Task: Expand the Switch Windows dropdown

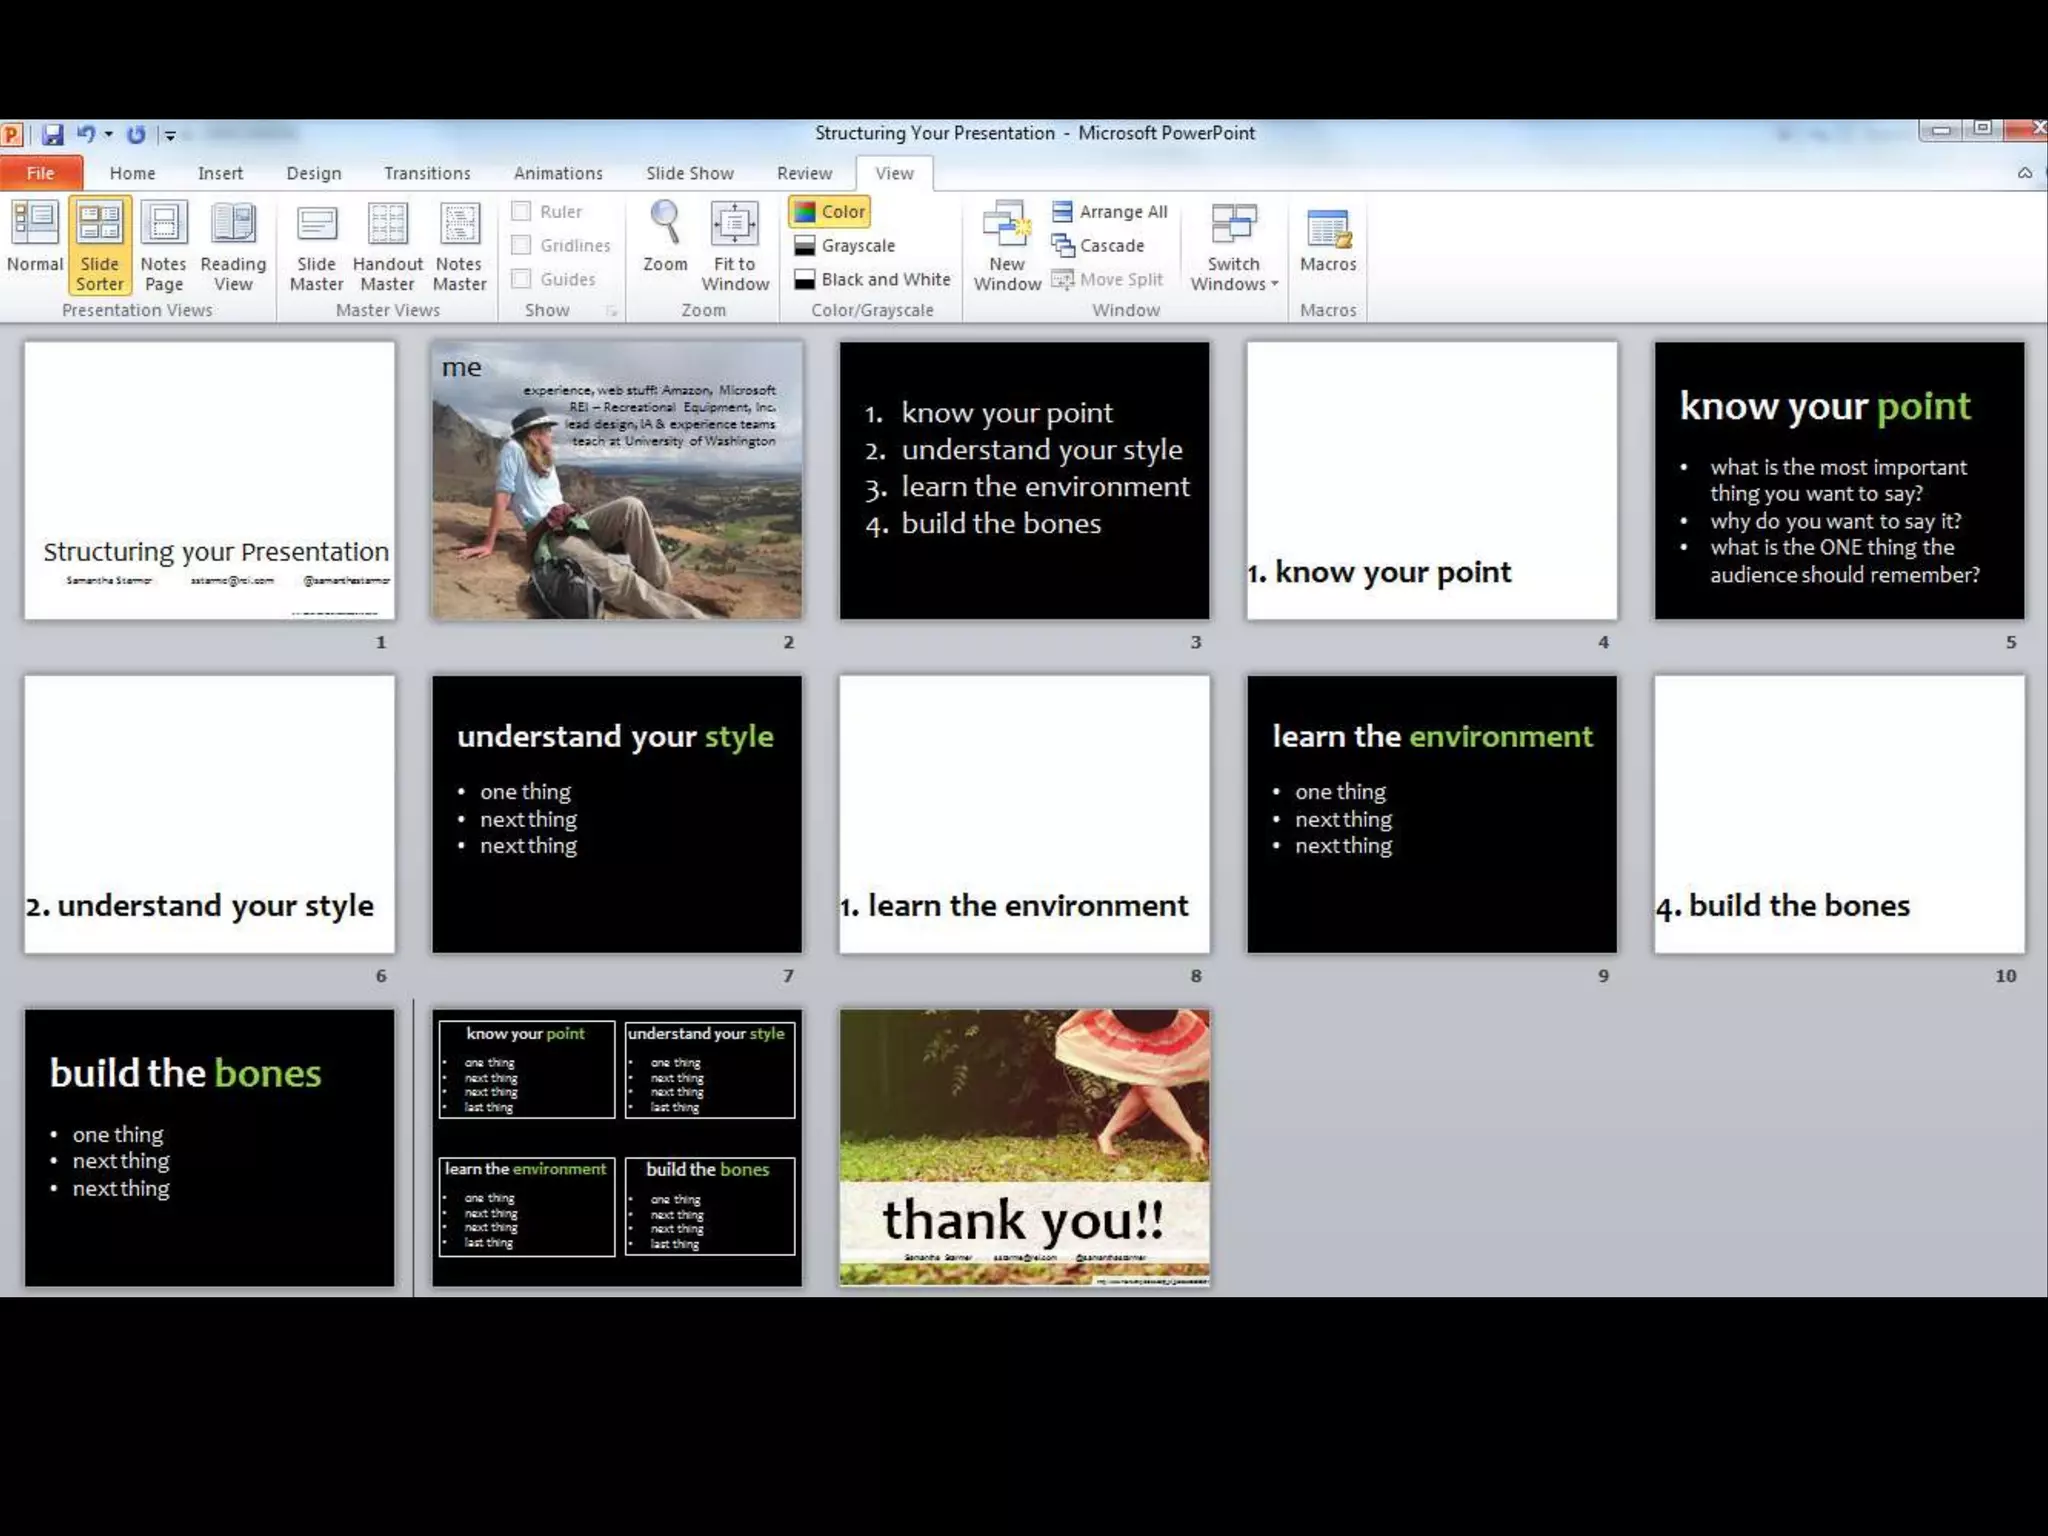Action: [x=1234, y=248]
